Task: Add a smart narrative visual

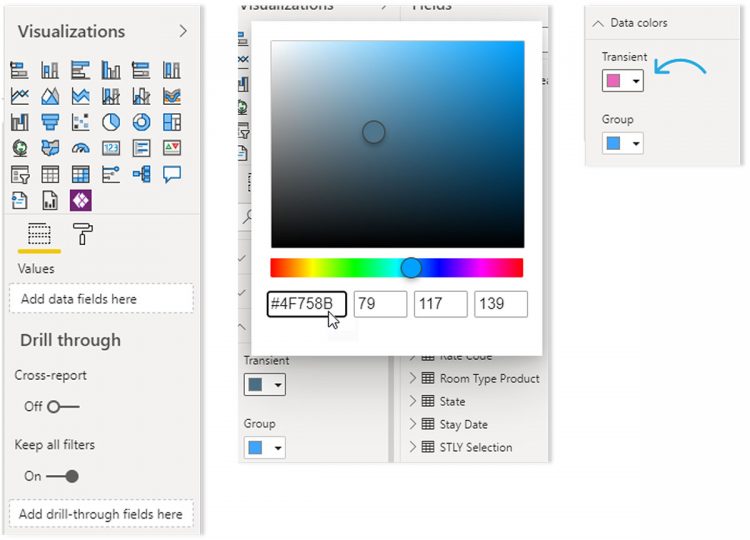Action: [19, 200]
